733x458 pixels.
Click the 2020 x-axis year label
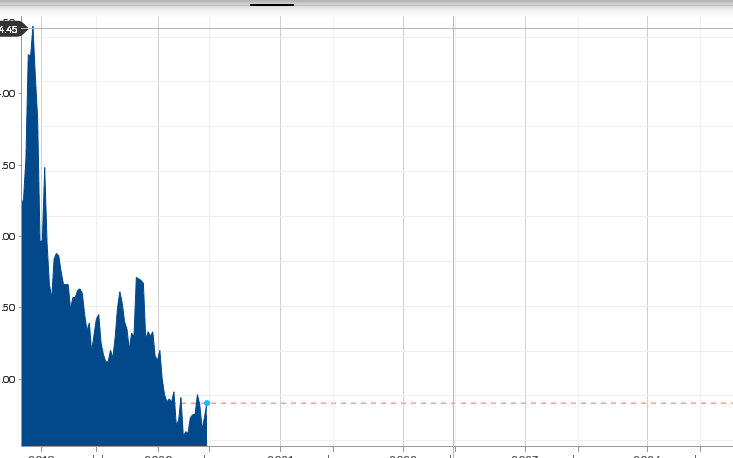(x=158, y=454)
